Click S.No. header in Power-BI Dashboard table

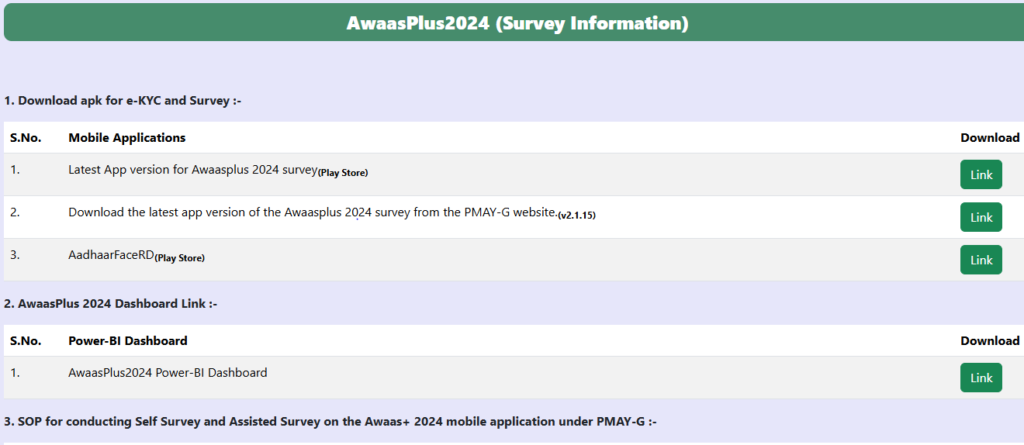(26, 340)
